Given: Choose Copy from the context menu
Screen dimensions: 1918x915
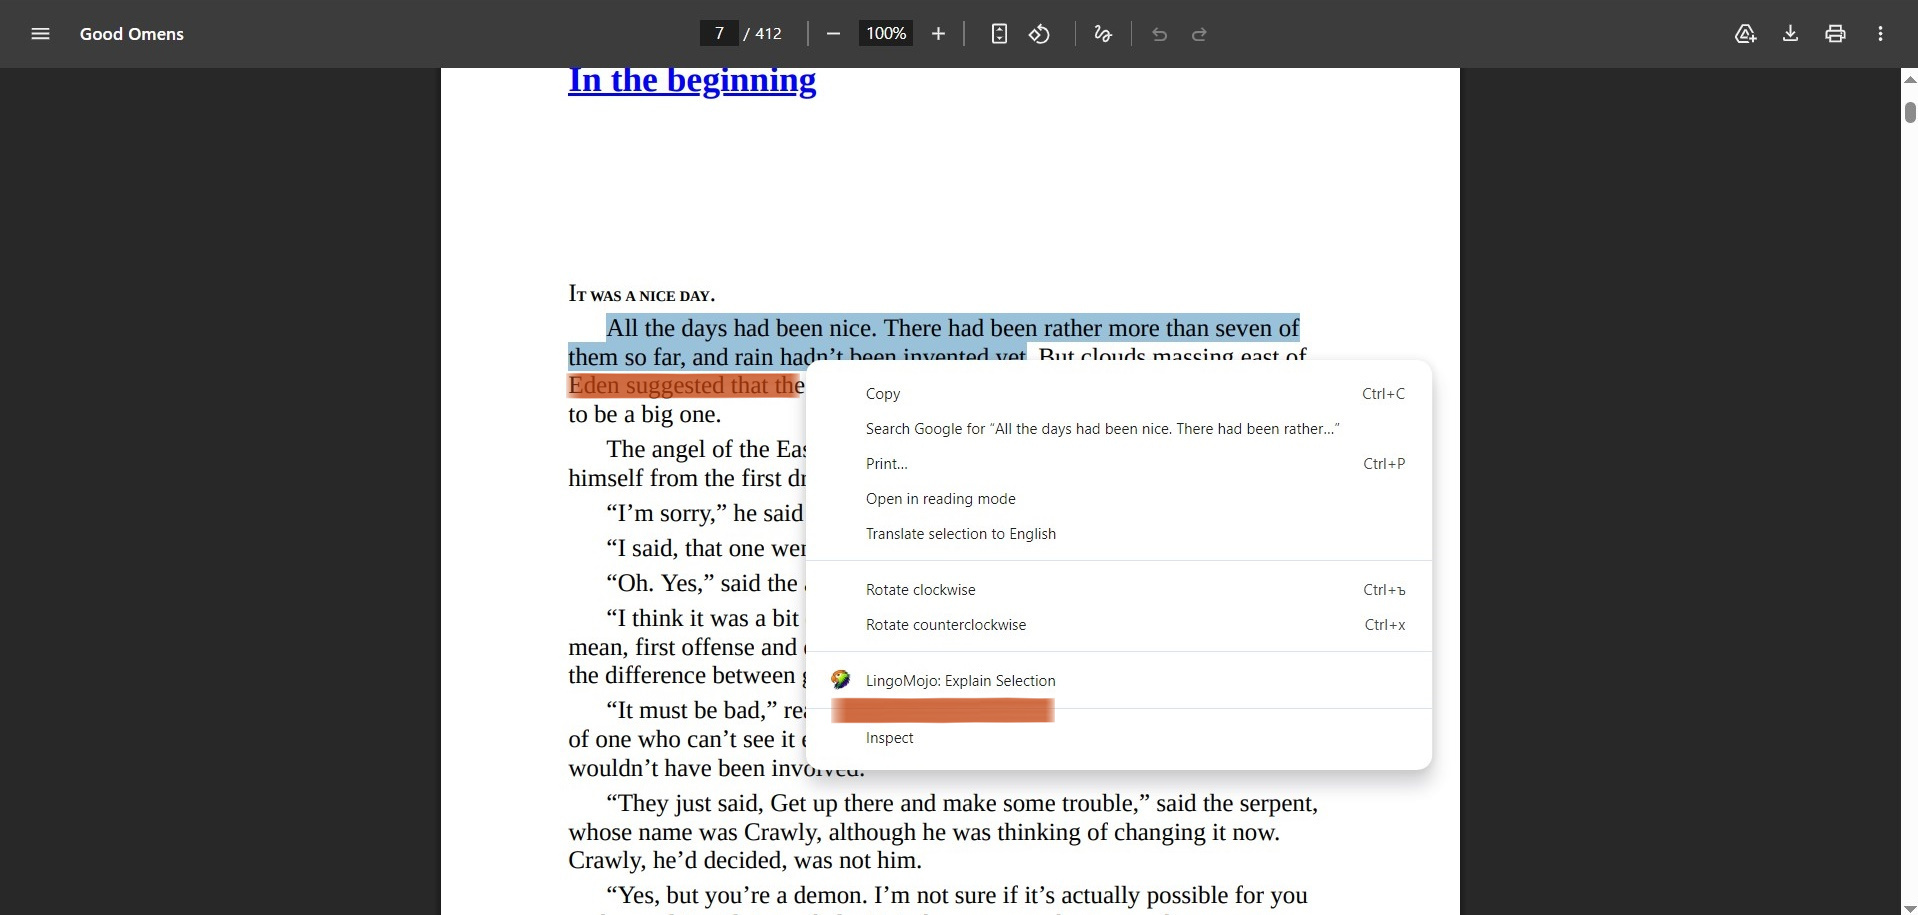Looking at the screenshot, I should (1119, 394).
